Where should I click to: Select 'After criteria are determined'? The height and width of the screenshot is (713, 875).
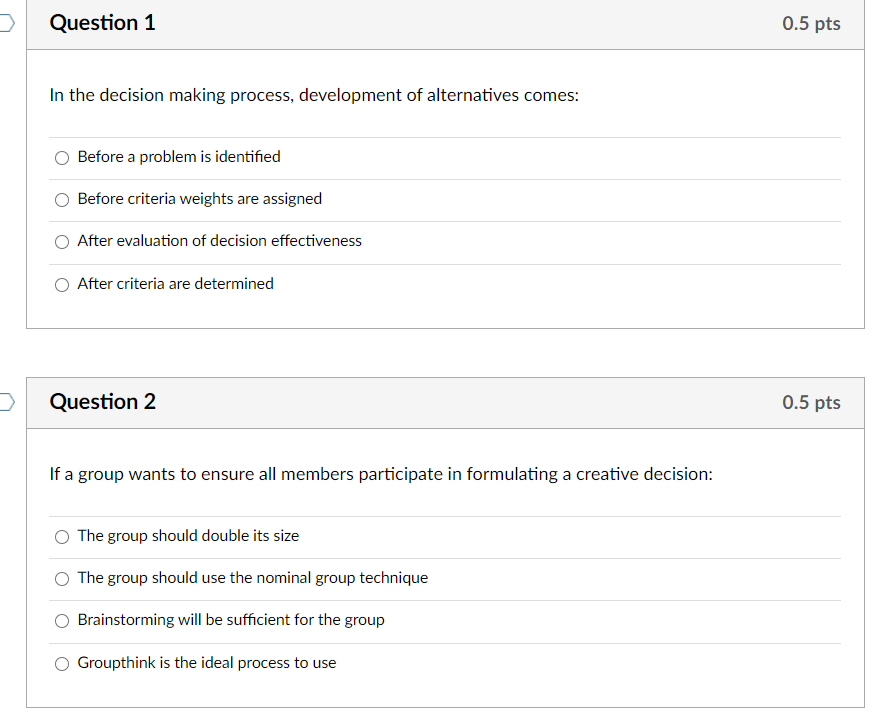point(61,284)
